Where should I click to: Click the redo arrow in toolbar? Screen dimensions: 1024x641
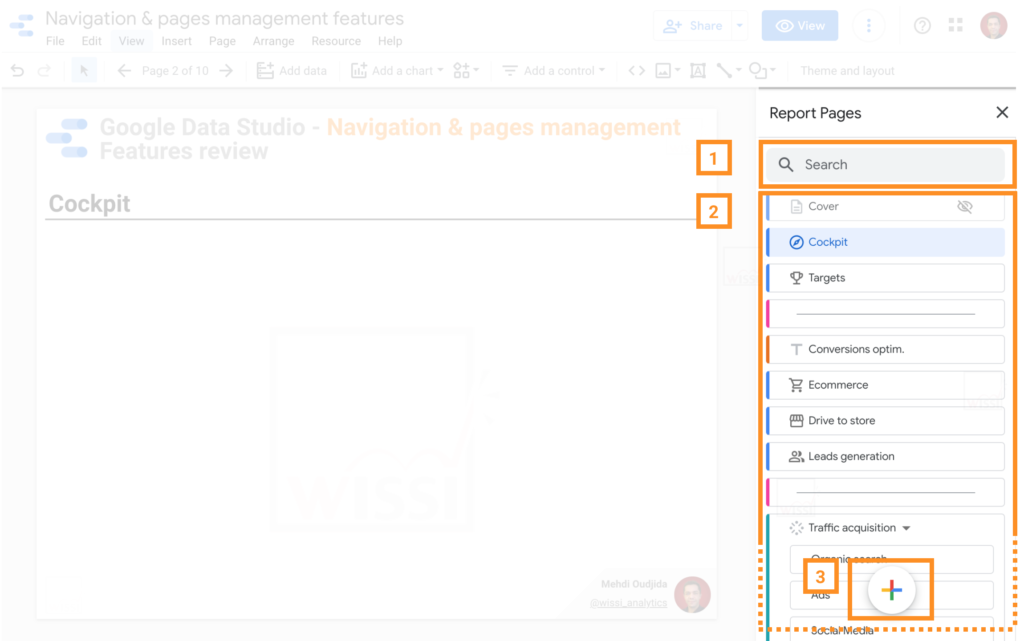[44, 70]
